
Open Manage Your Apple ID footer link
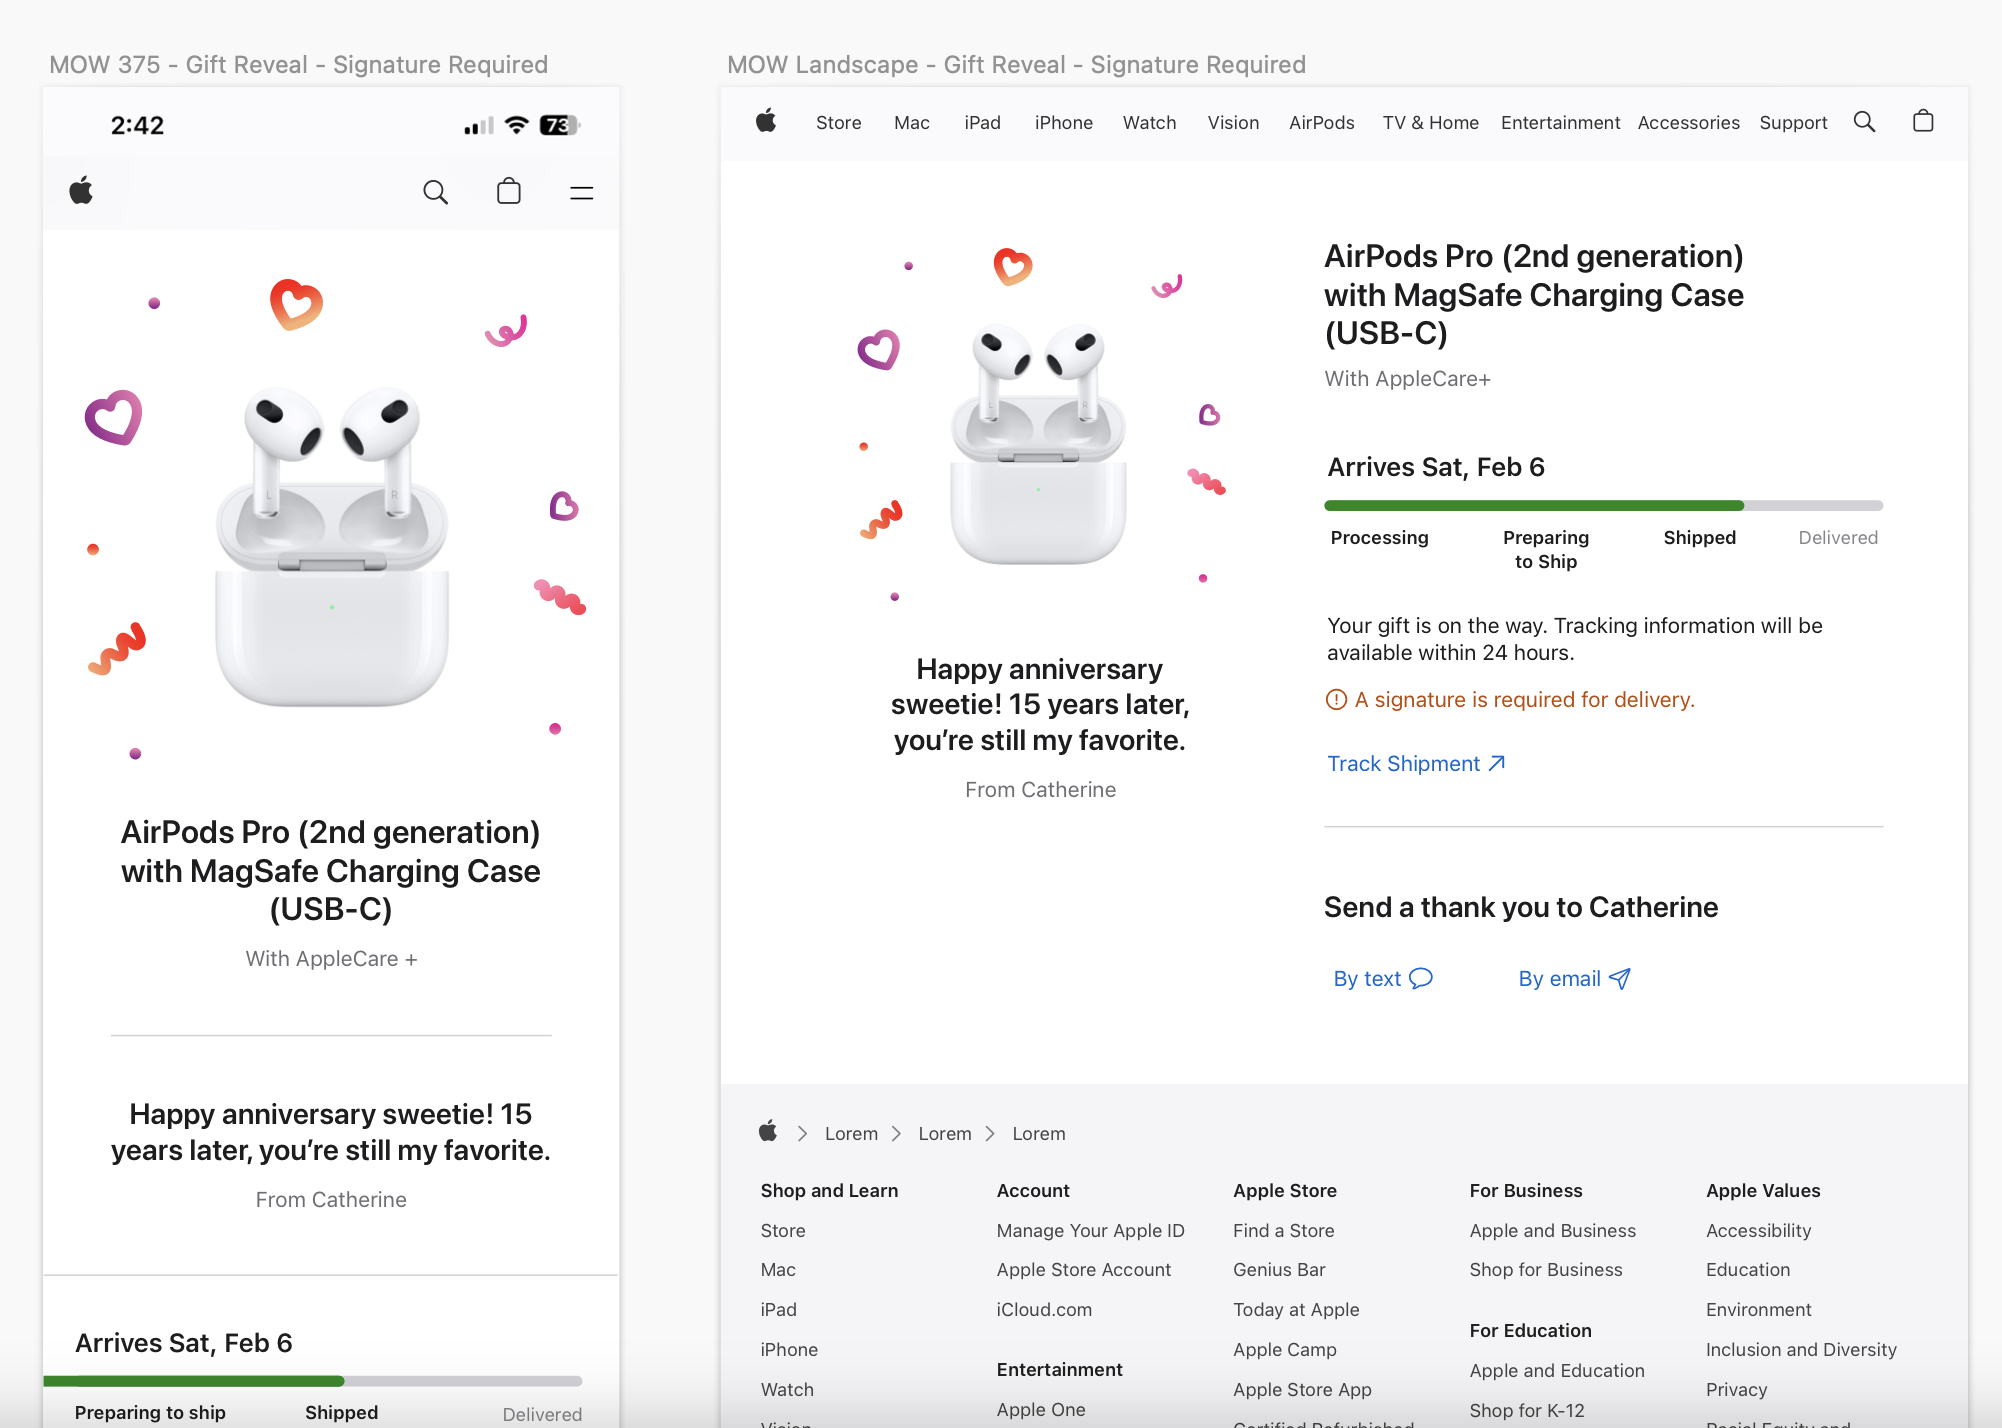[x=1091, y=1231]
